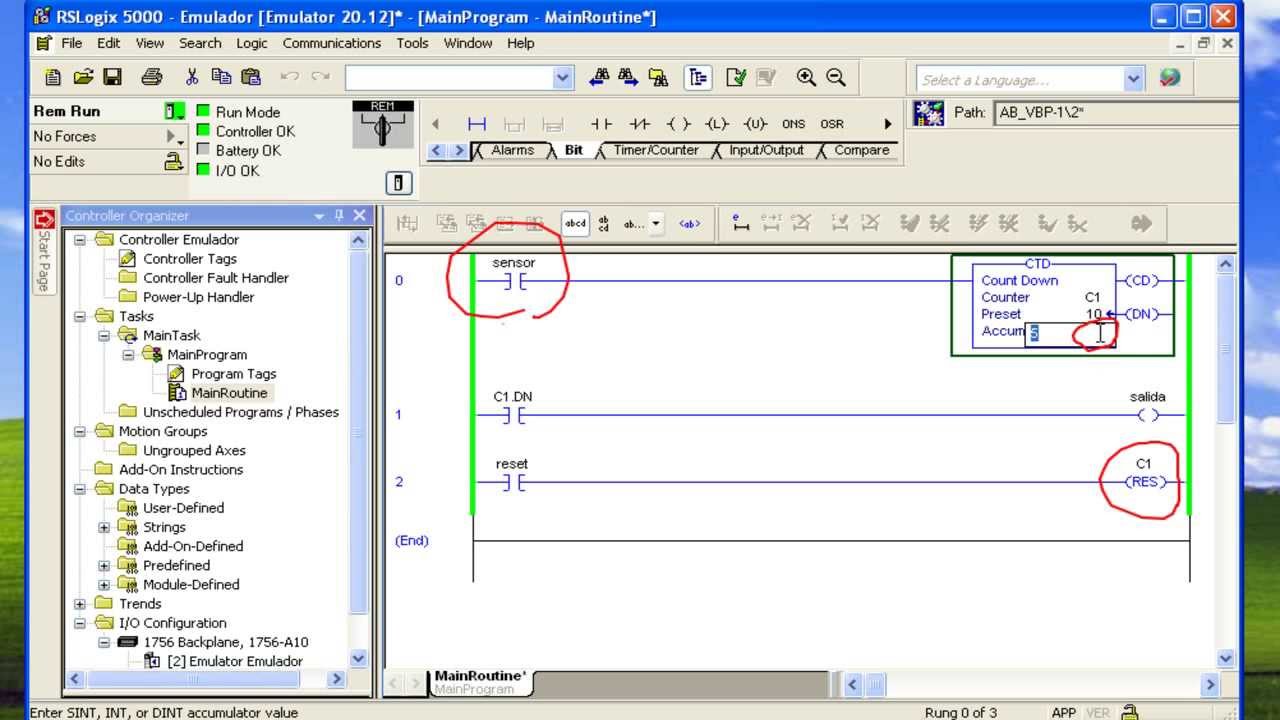The width and height of the screenshot is (1280, 720).
Task: Open the No Forces dropdown arrow
Action: (175, 137)
